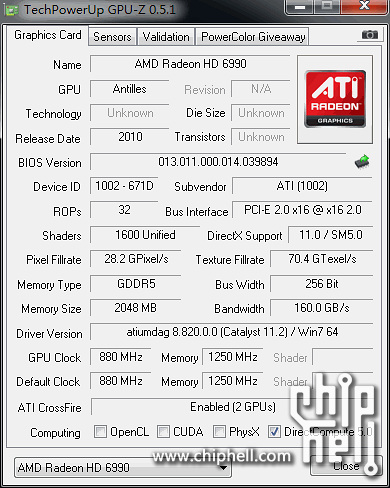Click the Name field showing AMD Radeon
The height and width of the screenshot is (488, 390).
click(x=190, y=64)
